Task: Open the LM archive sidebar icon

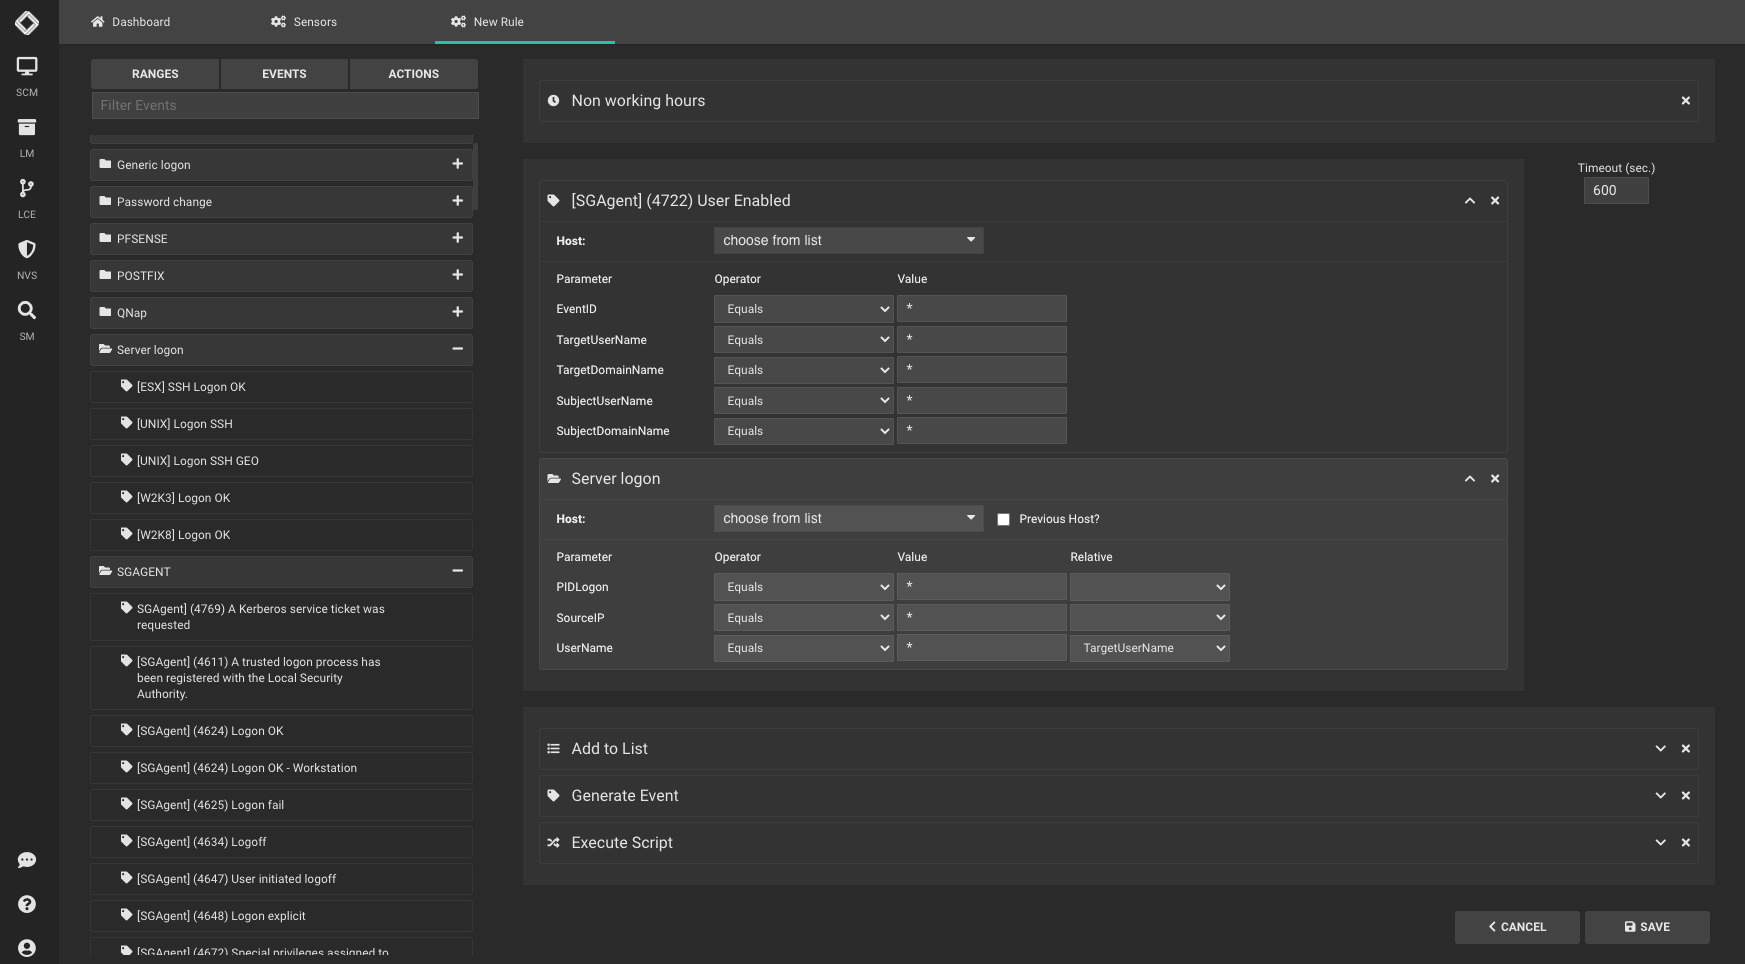Action: [x=27, y=128]
